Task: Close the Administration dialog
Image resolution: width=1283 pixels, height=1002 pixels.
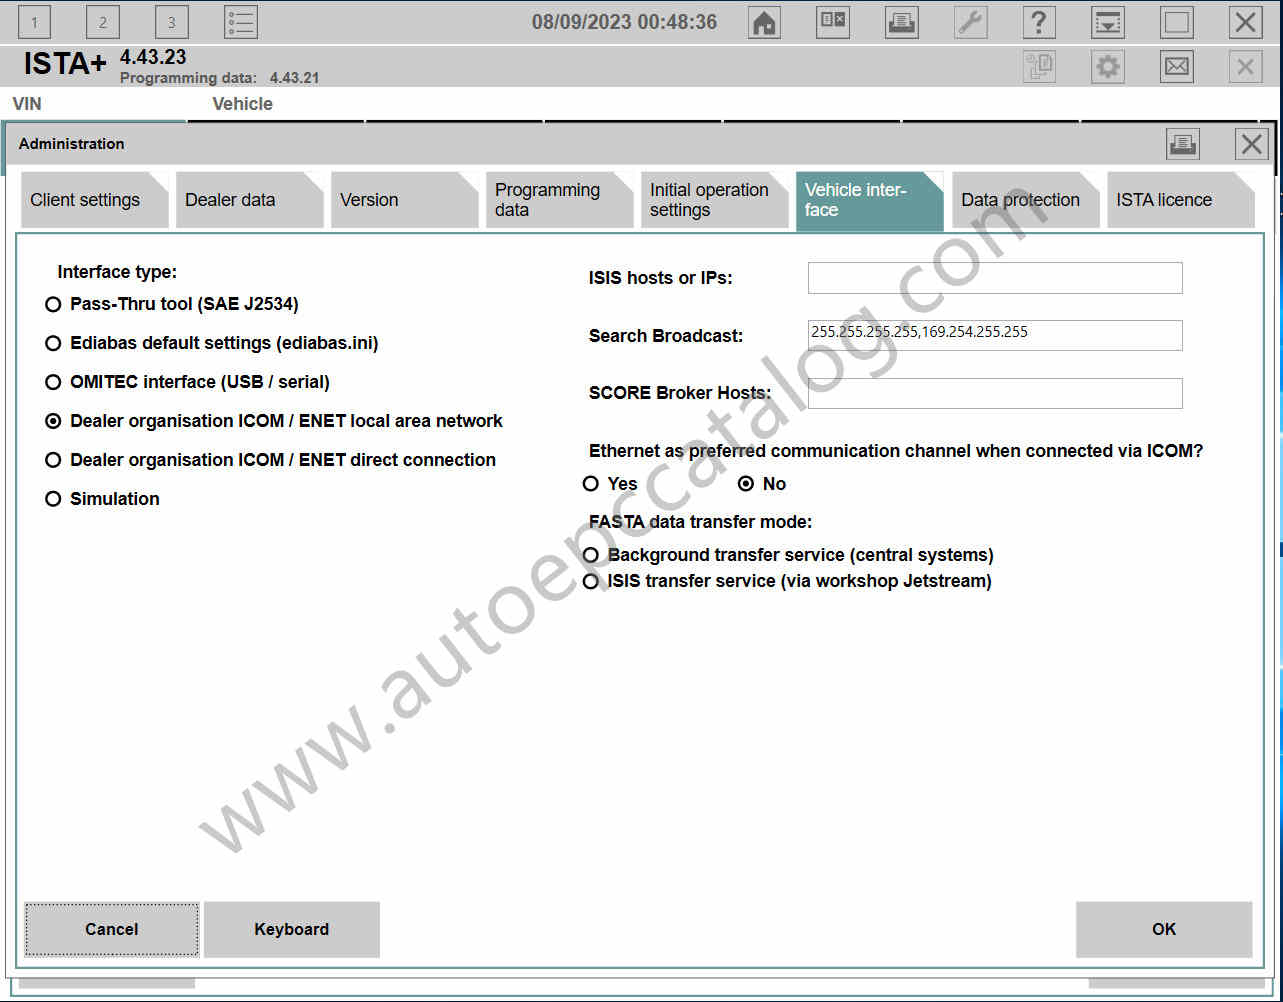Action: coord(1252,144)
